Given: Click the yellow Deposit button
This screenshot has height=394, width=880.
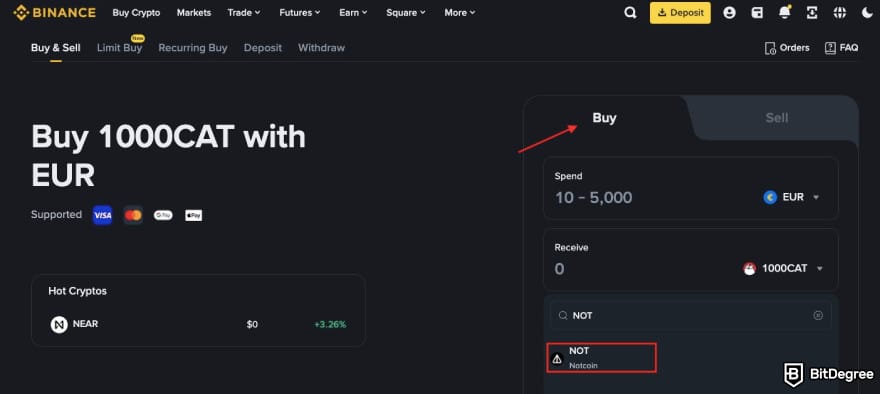Looking at the screenshot, I should (680, 12).
